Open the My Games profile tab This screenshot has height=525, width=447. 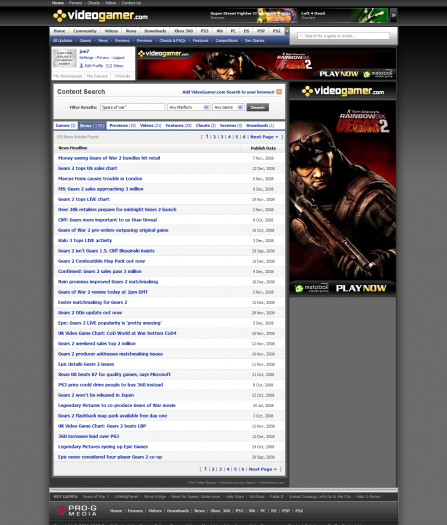click(97, 76)
